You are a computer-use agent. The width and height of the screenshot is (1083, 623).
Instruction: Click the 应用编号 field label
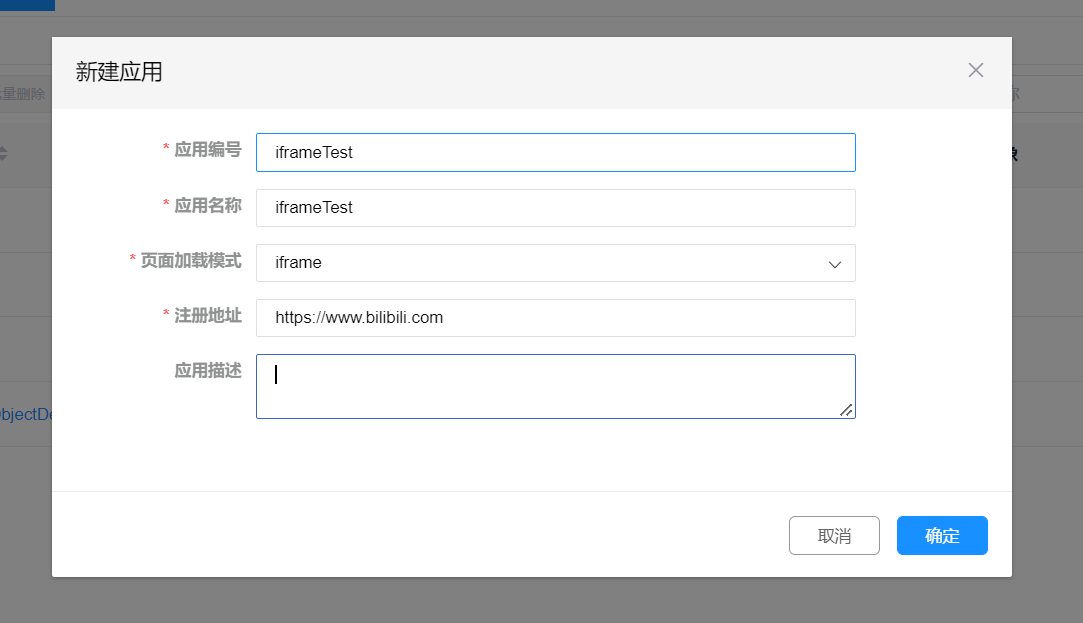point(207,149)
